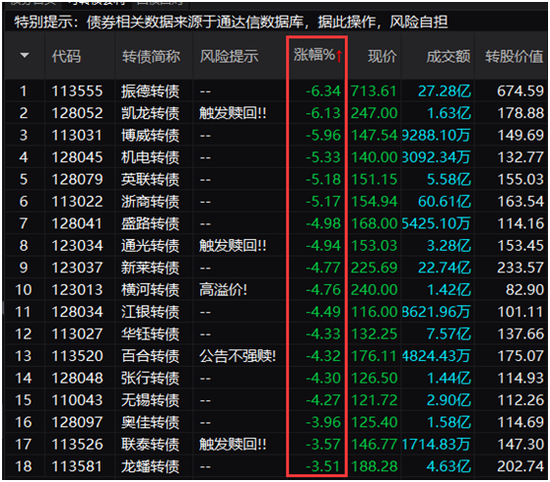Select bond code 113555
The image size is (550, 482).
click(77, 91)
